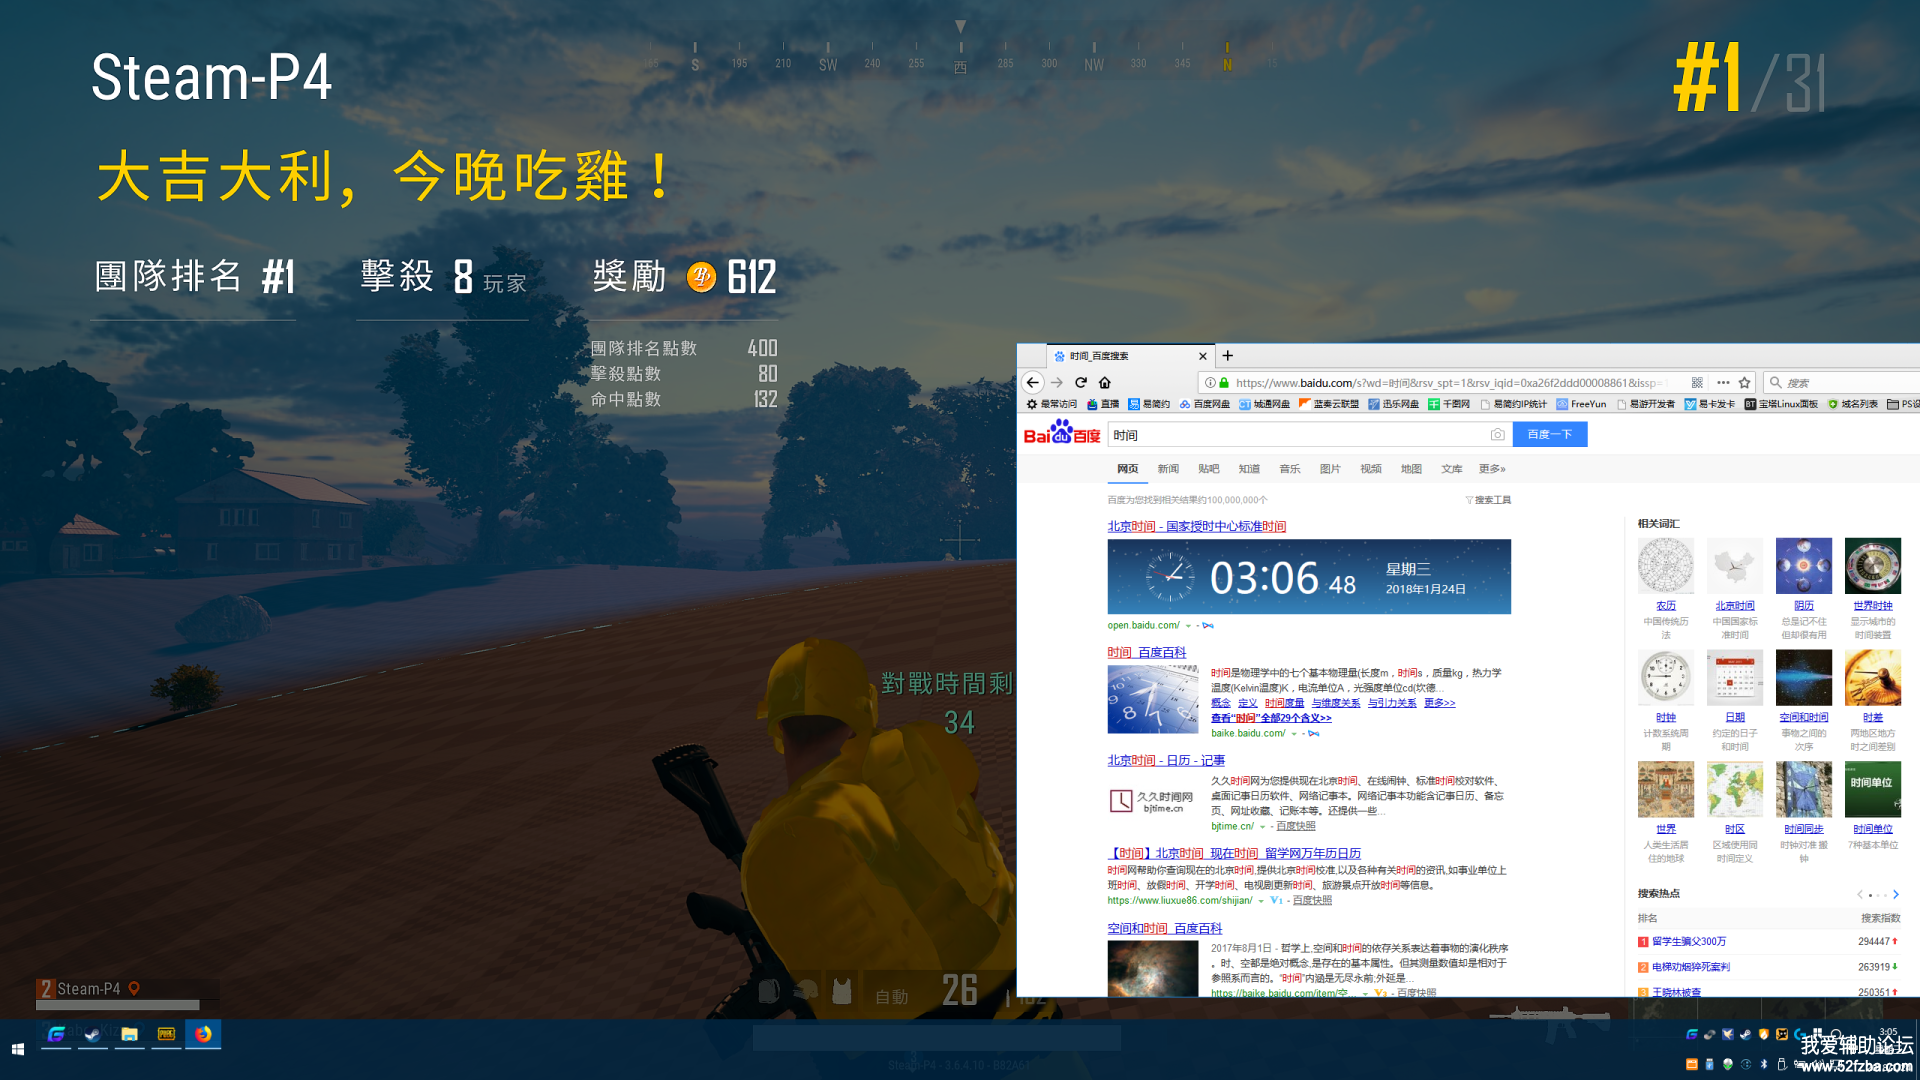Click the 农历 related-term thumbnail
1920x1080 pixels.
[1666, 566]
